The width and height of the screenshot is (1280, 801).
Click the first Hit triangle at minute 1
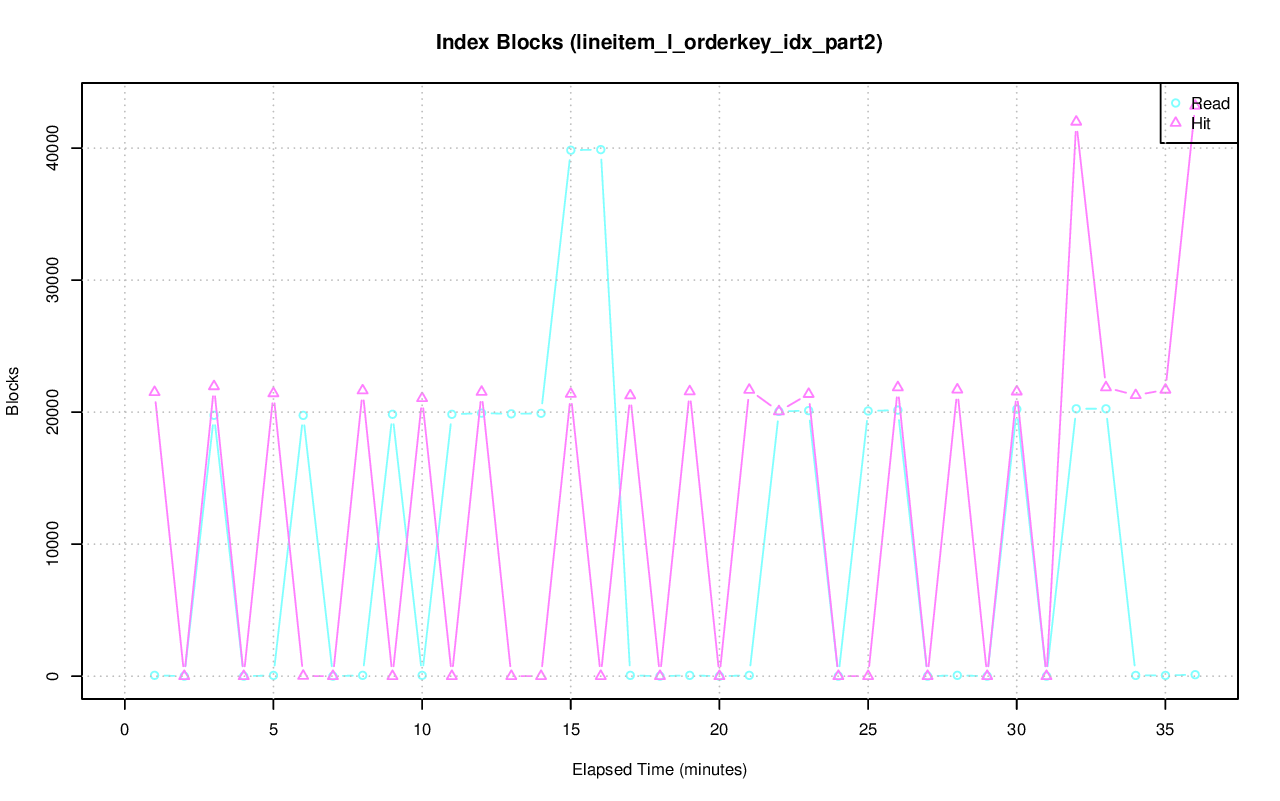coord(154,391)
